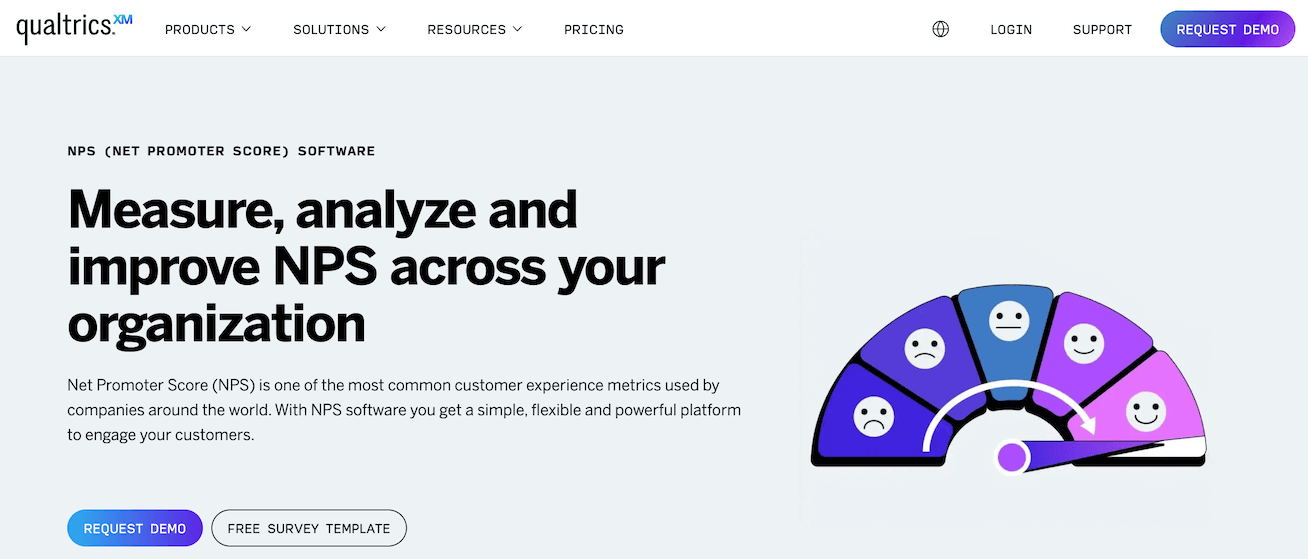Click the main NPS headline text

pos(366,267)
